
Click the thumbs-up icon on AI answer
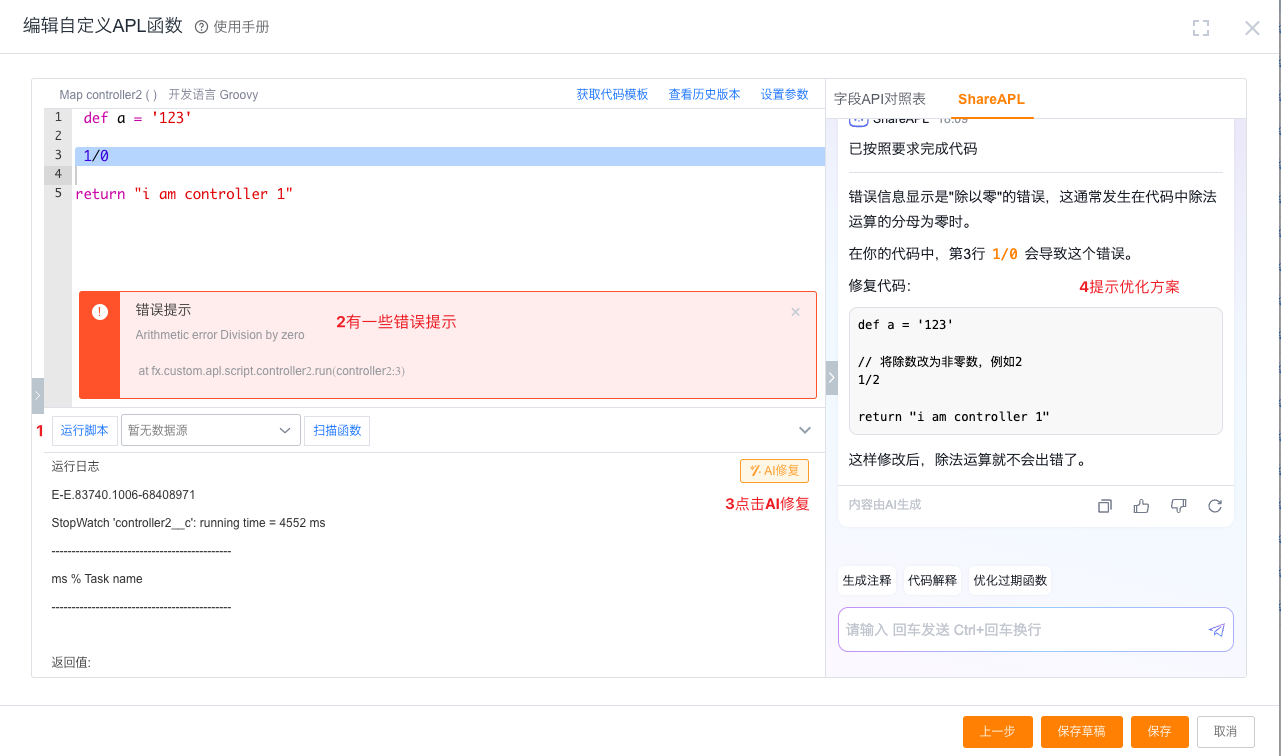point(1141,506)
